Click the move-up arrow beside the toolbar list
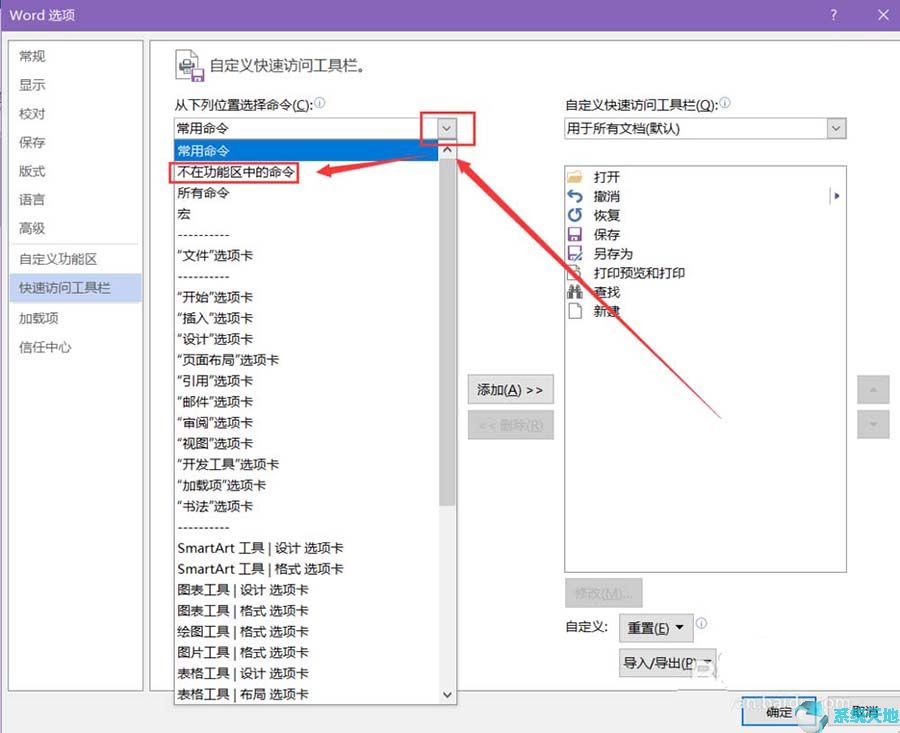 coord(872,390)
